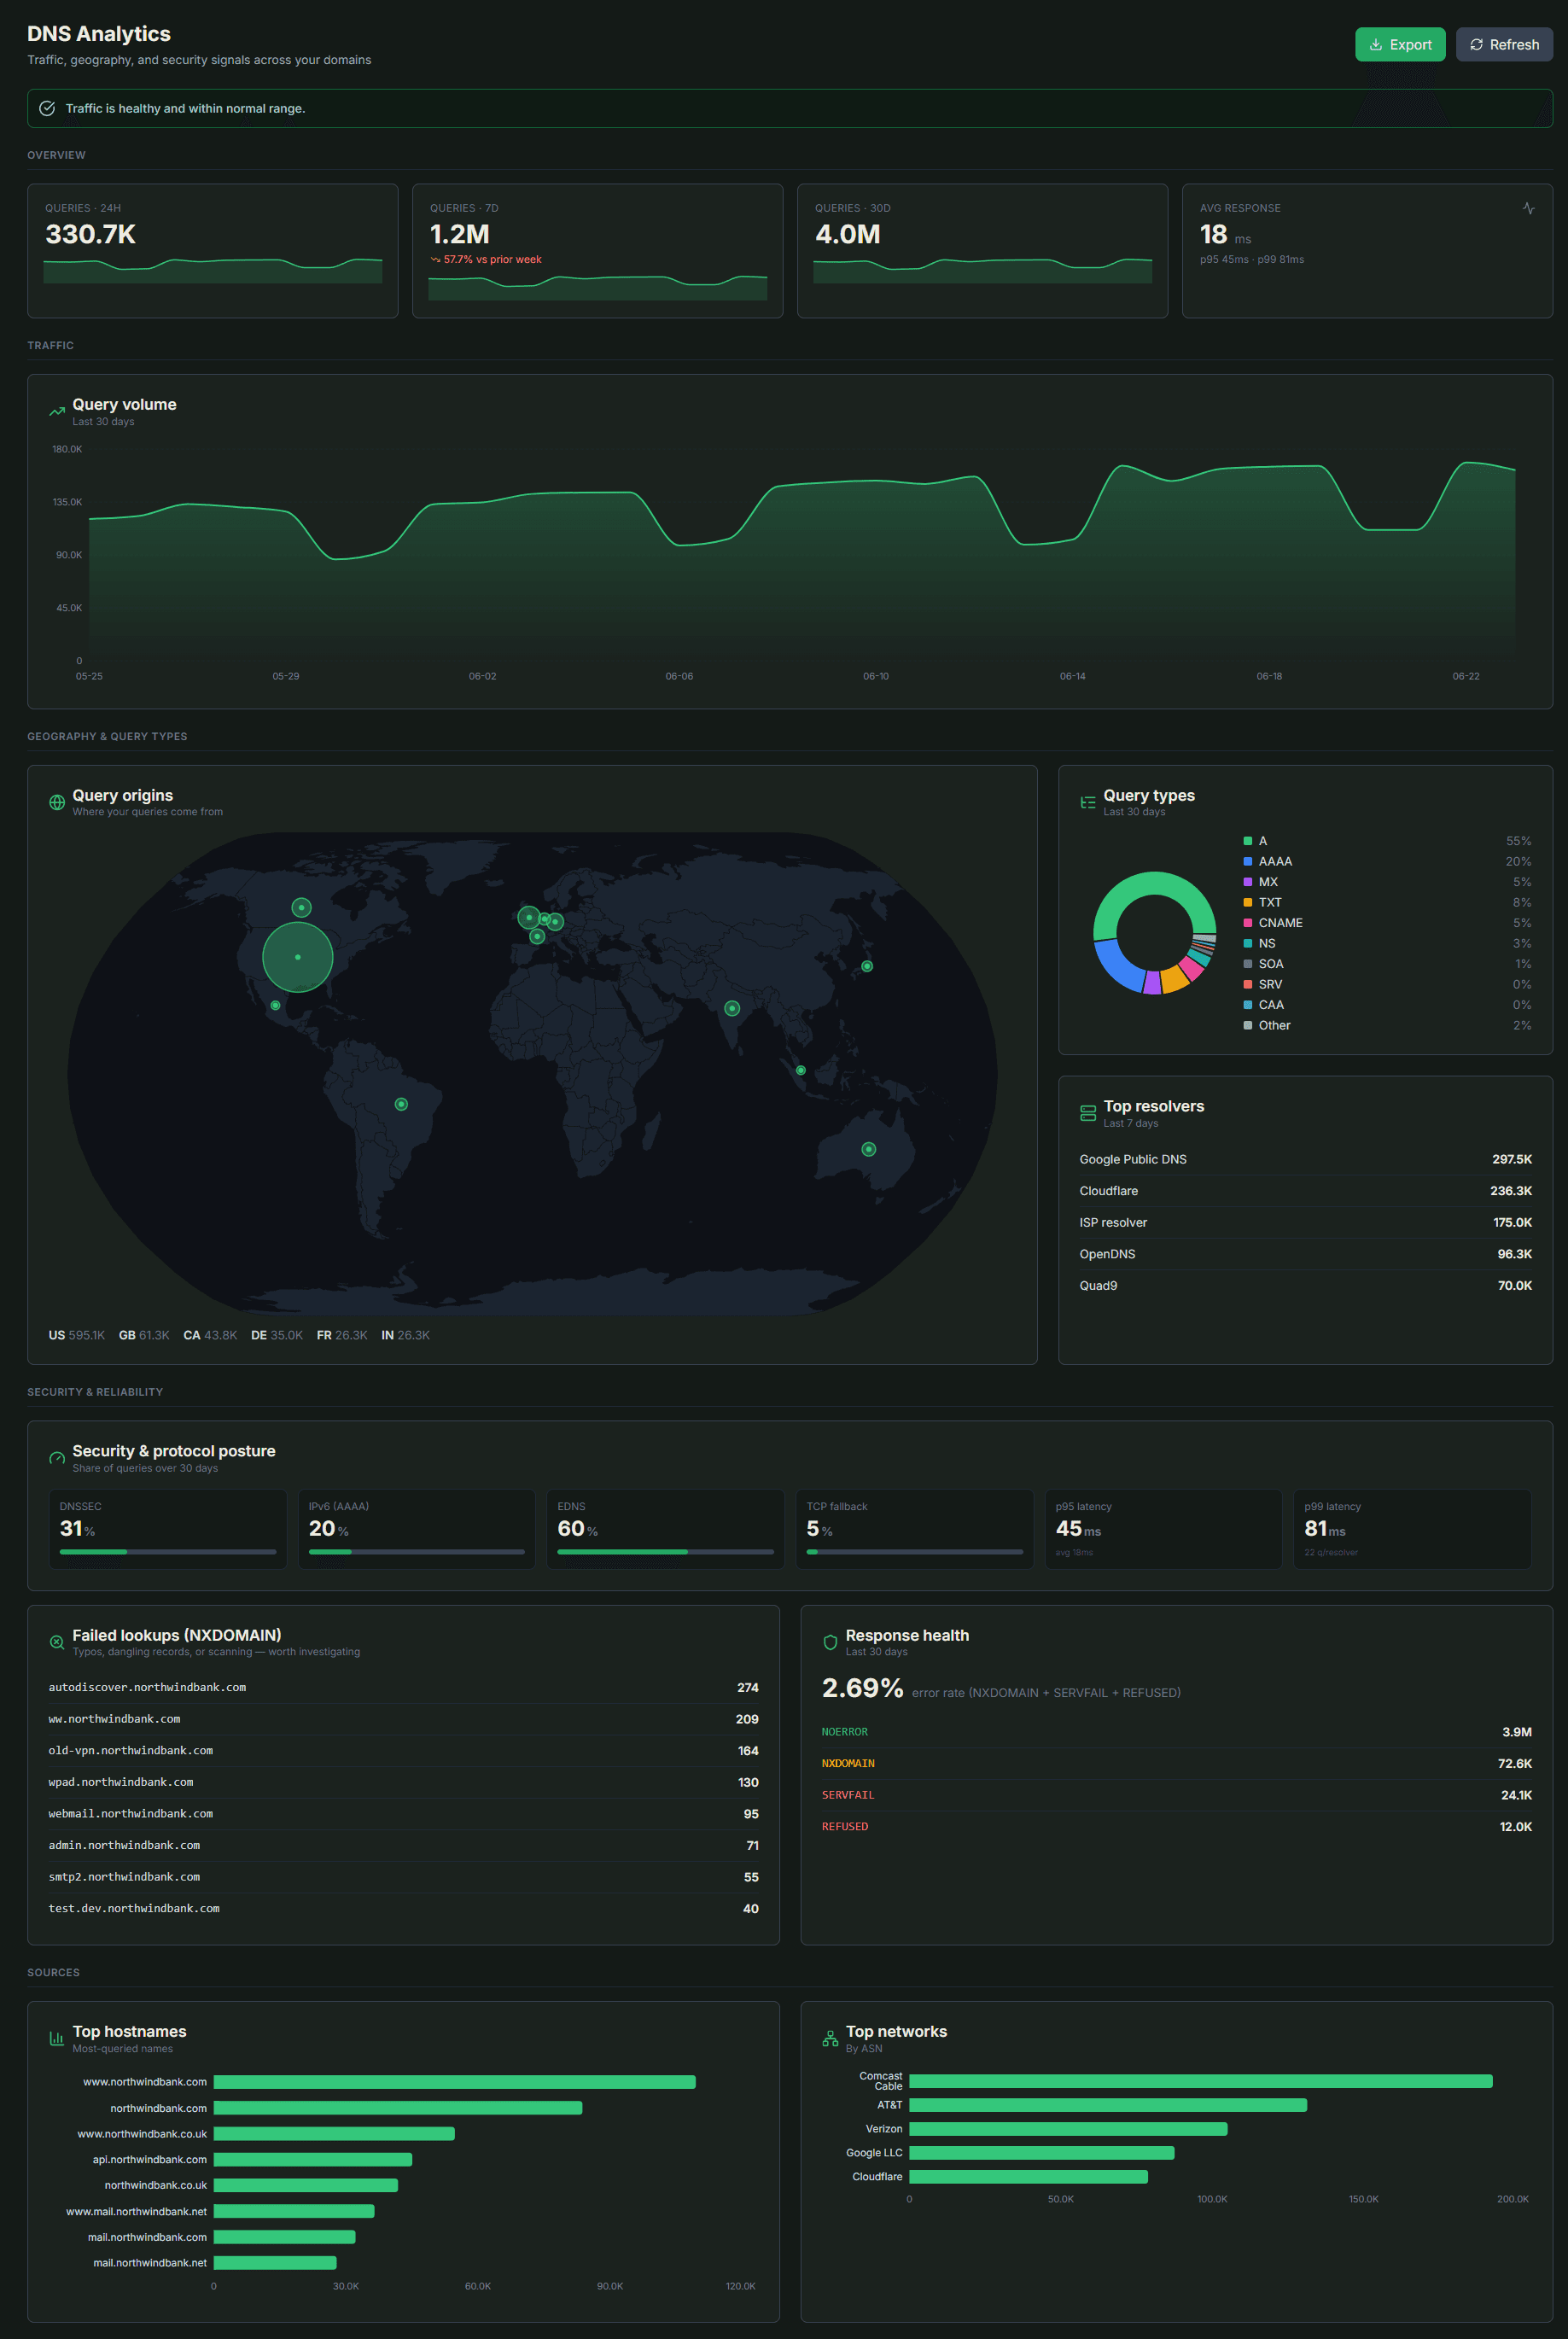Image resolution: width=1568 pixels, height=2339 pixels.
Task: Click the shield icon beside Response health
Action: click(830, 1642)
